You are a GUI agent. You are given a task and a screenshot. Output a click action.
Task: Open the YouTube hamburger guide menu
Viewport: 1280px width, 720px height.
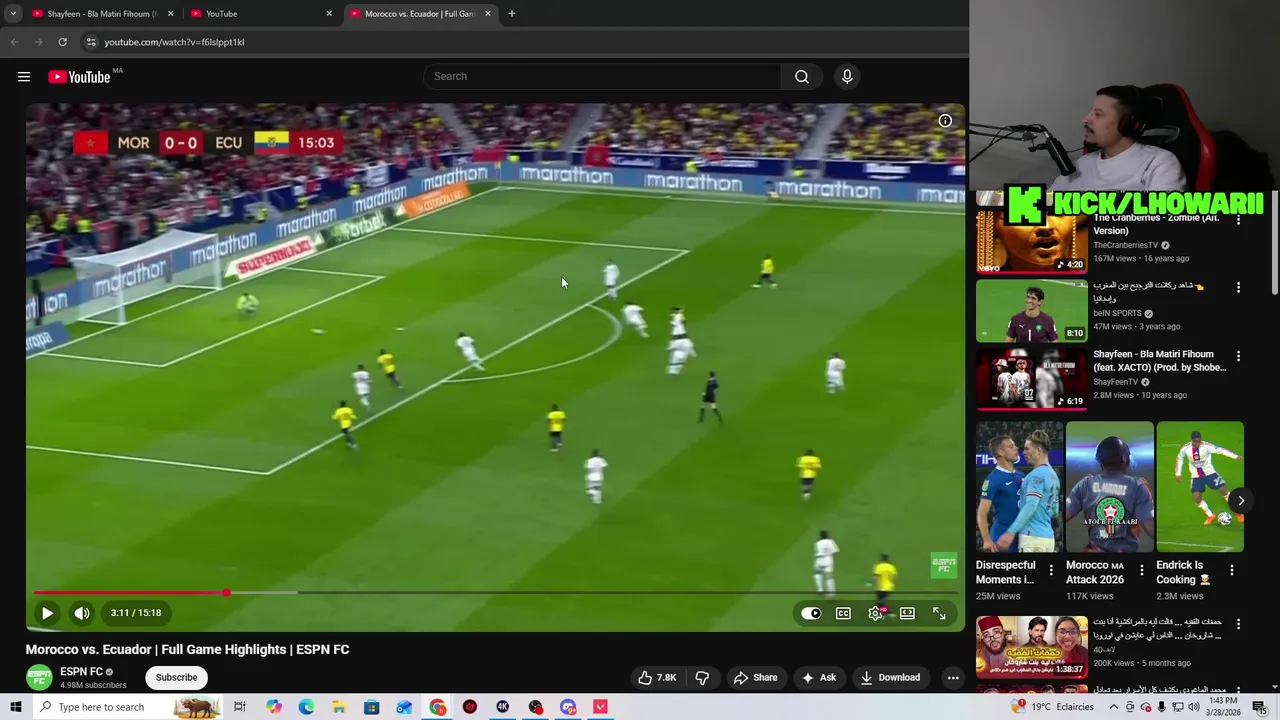[24, 77]
